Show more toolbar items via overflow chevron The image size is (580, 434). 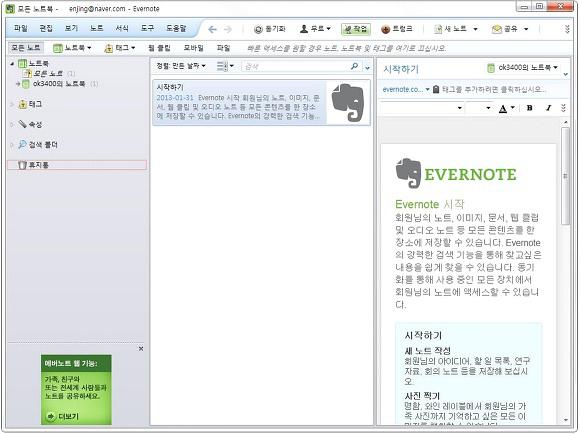[567, 29]
